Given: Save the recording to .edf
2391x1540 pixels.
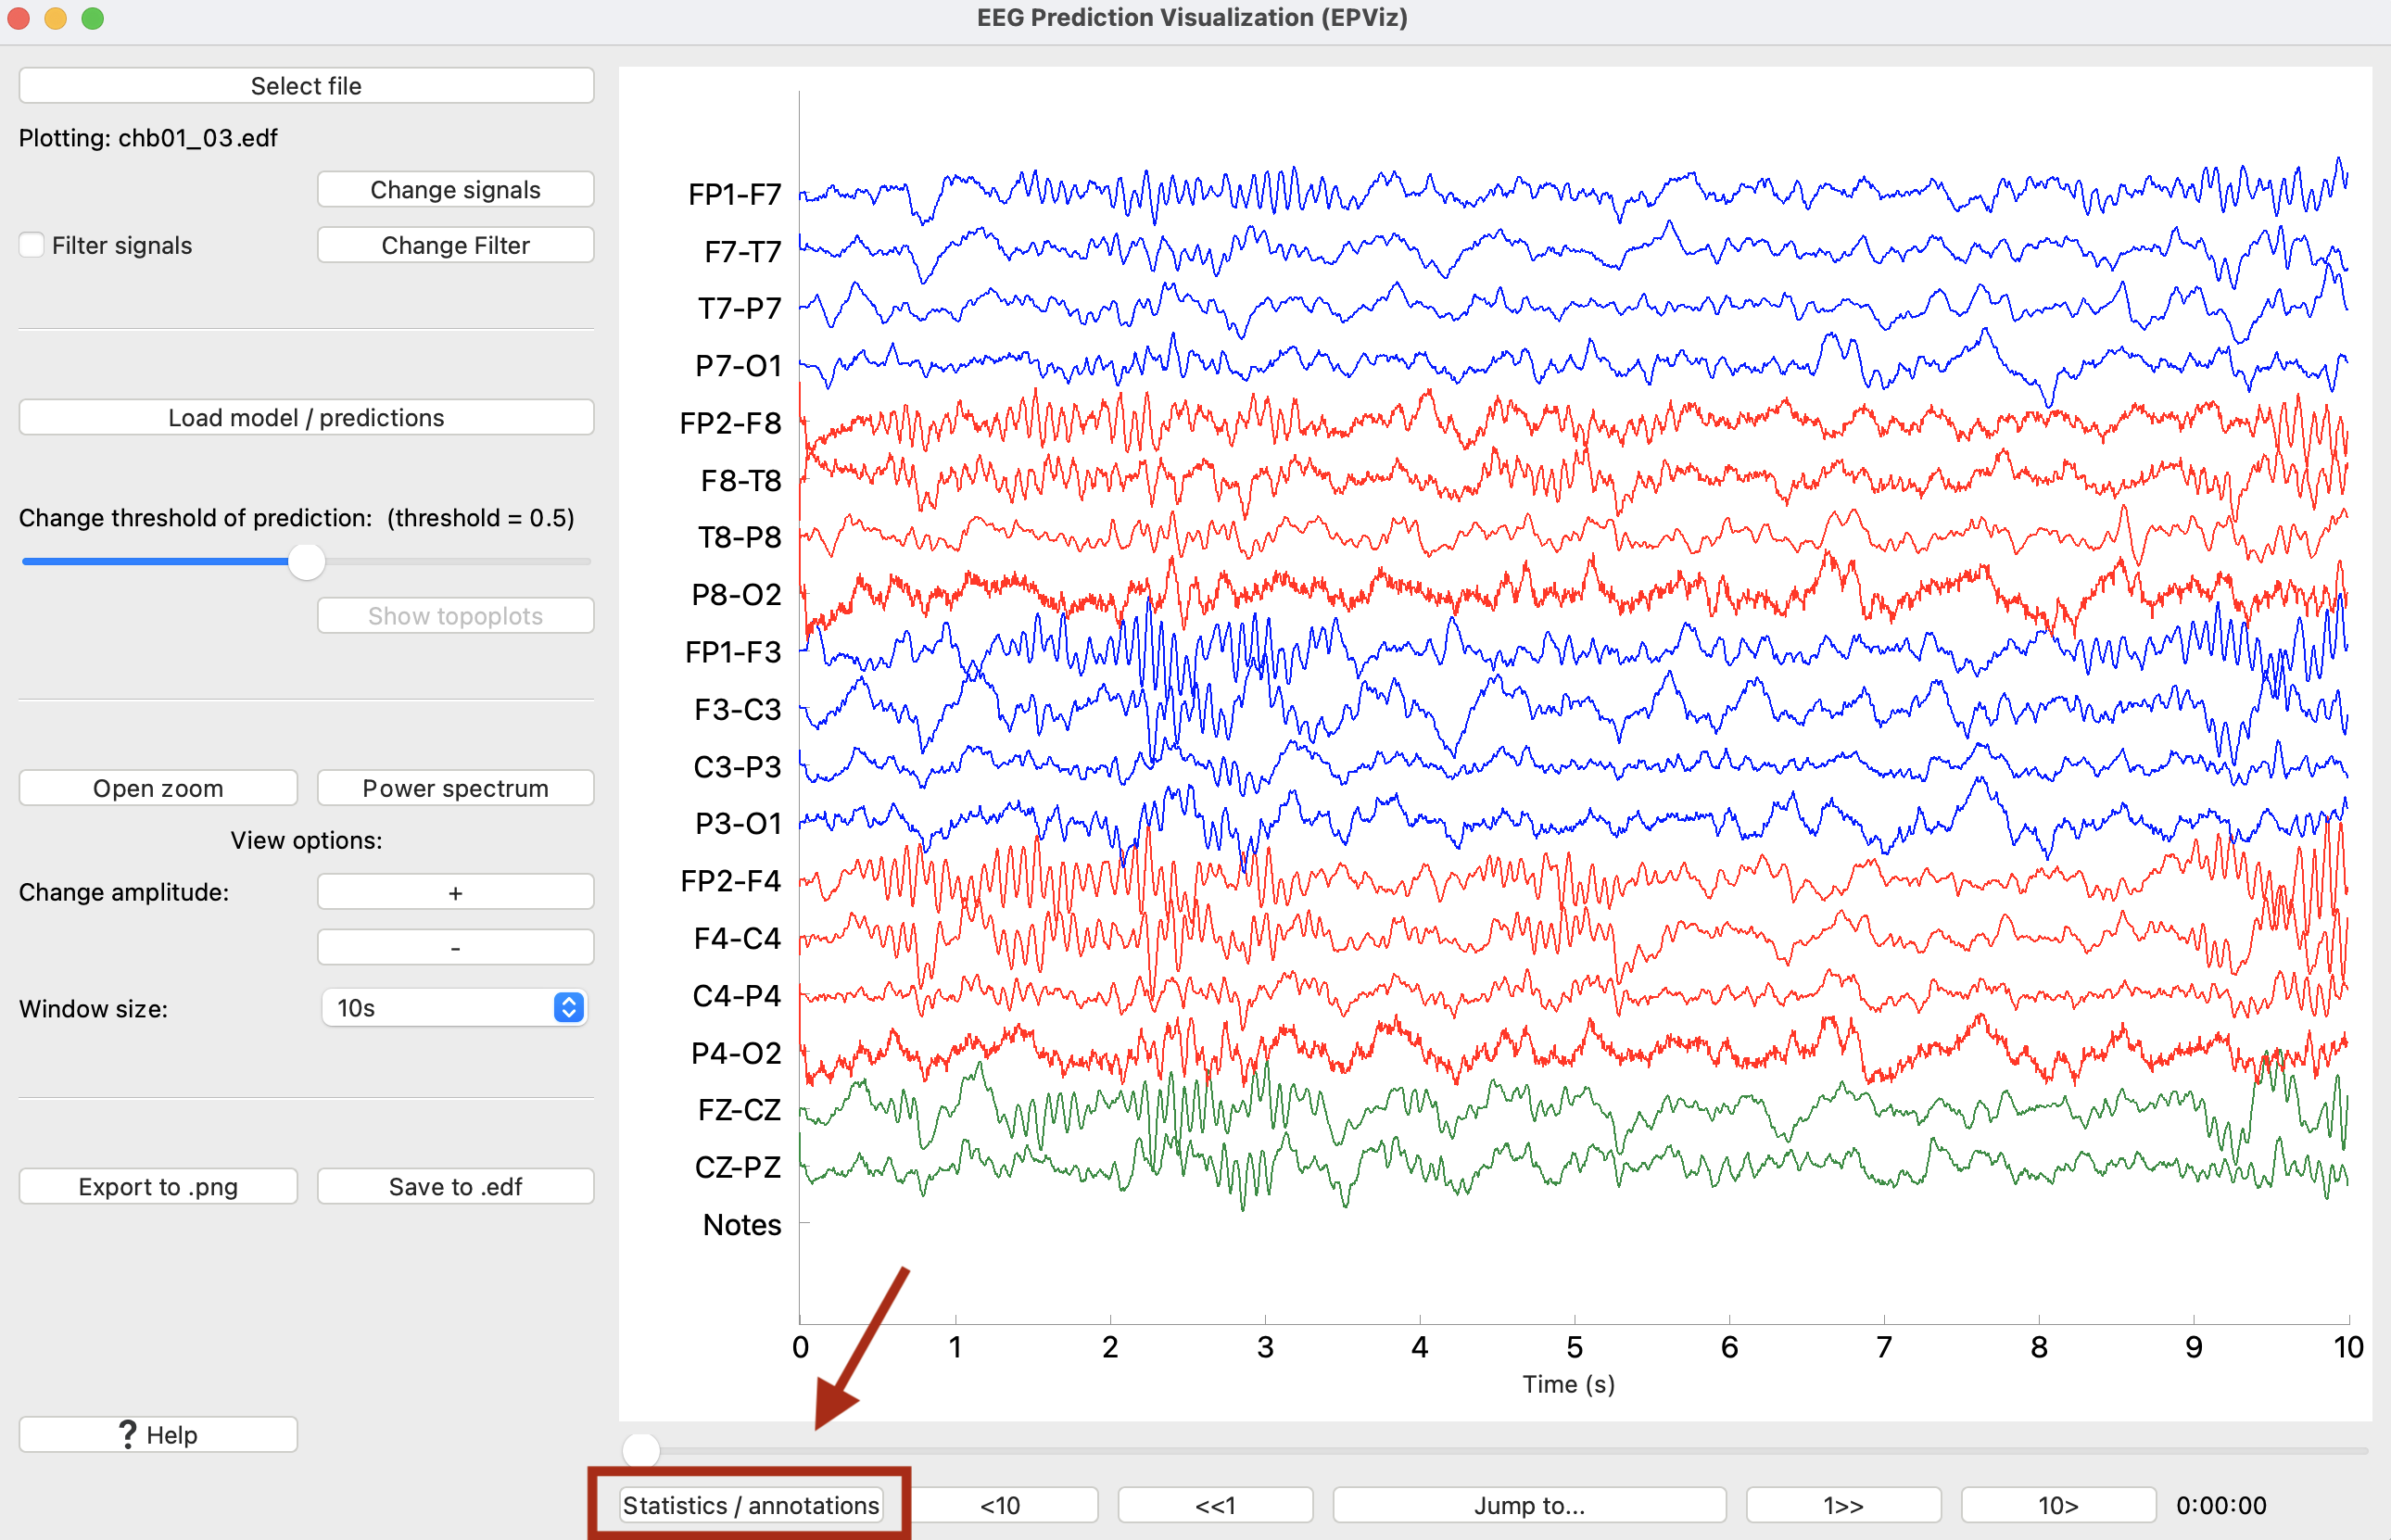Looking at the screenshot, I should coord(455,1187).
